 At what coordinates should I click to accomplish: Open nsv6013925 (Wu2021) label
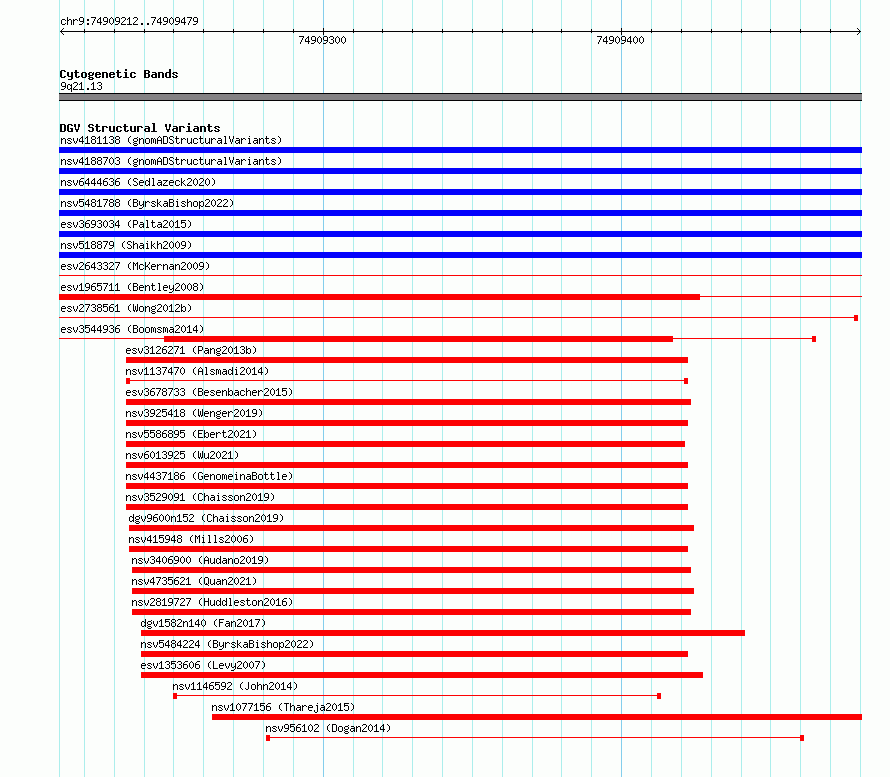tap(182, 455)
